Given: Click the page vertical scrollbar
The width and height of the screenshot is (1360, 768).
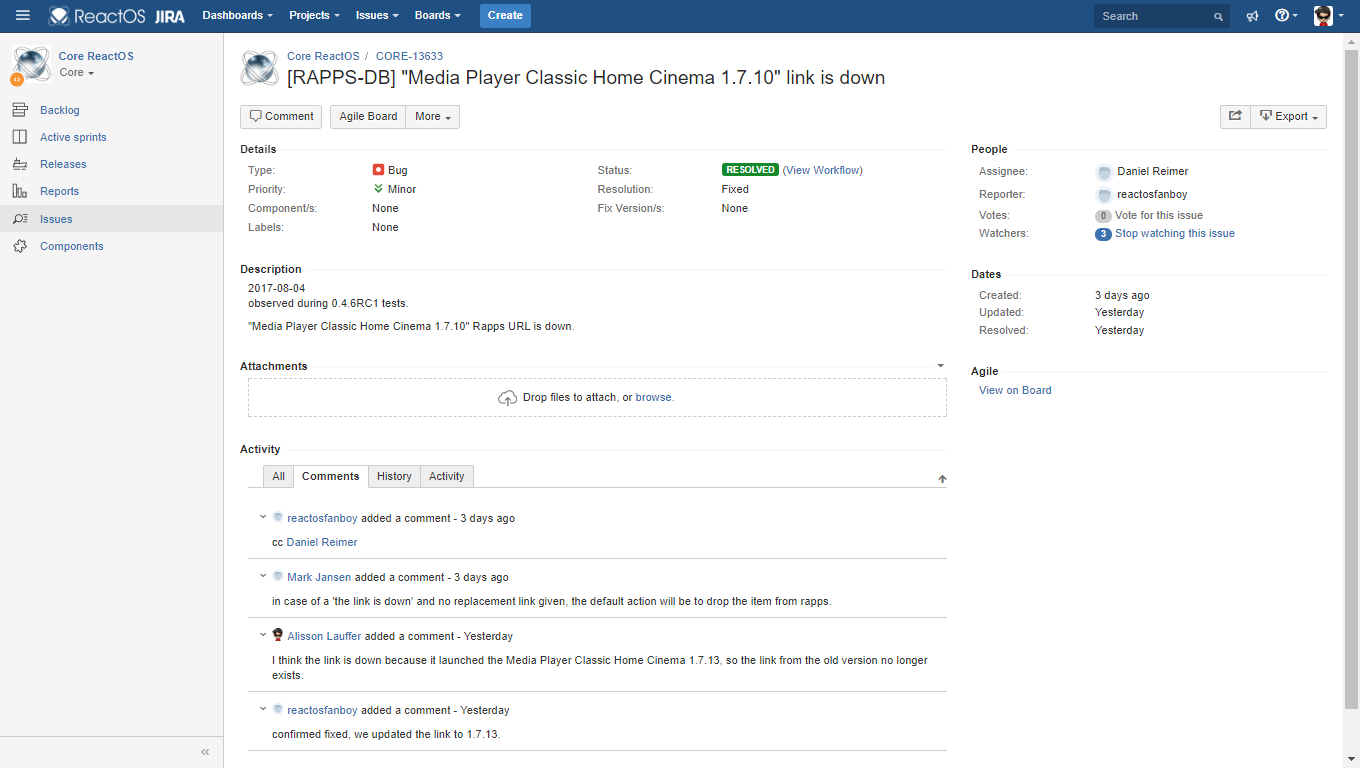Looking at the screenshot, I should point(1351,380).
